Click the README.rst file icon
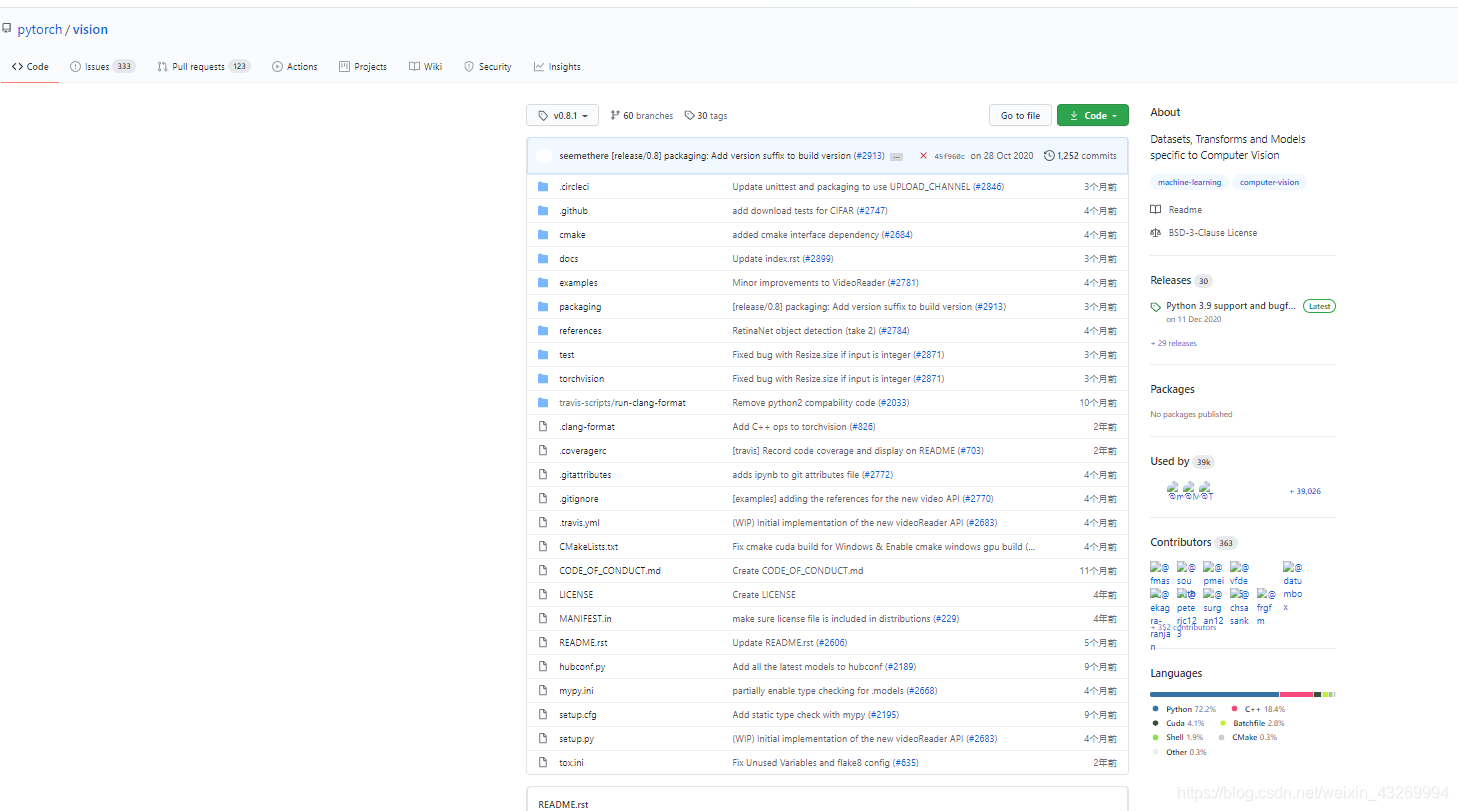Image resolution: width=1458 pixels, height=811 pixels. [x=543, y=643]
